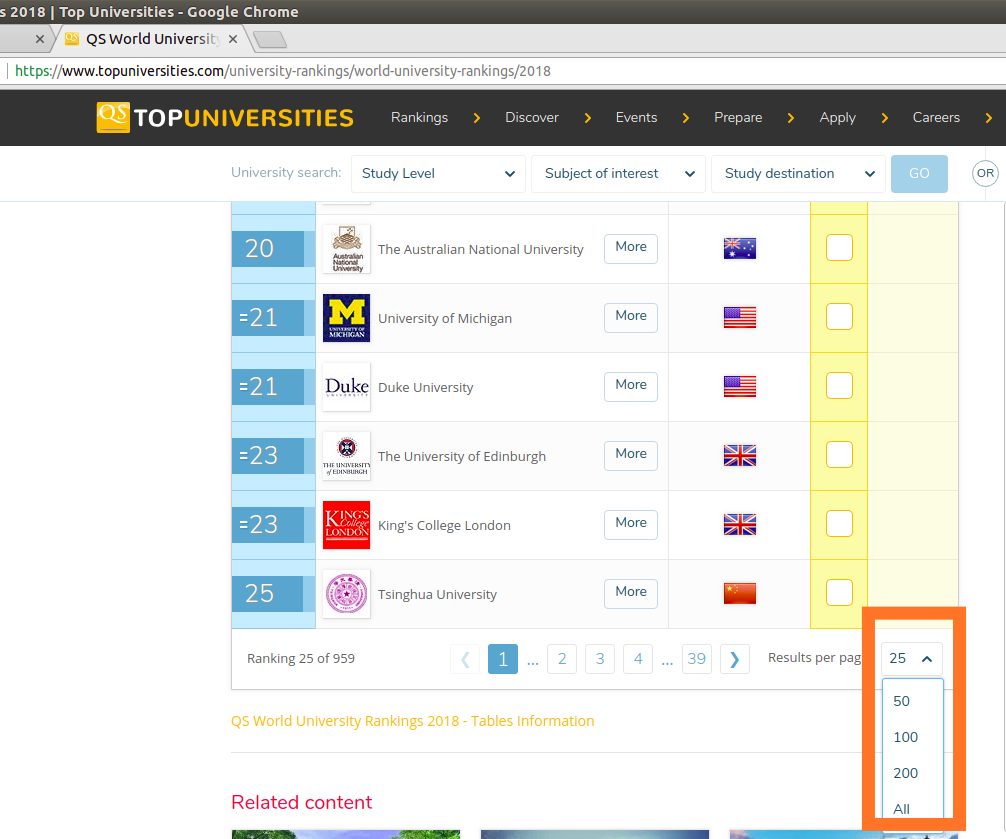The height and width of the screenshot is (839, 1006).
Task: Tick compare checkbox for University of Michigan
Action: click(x=839, y=316)
